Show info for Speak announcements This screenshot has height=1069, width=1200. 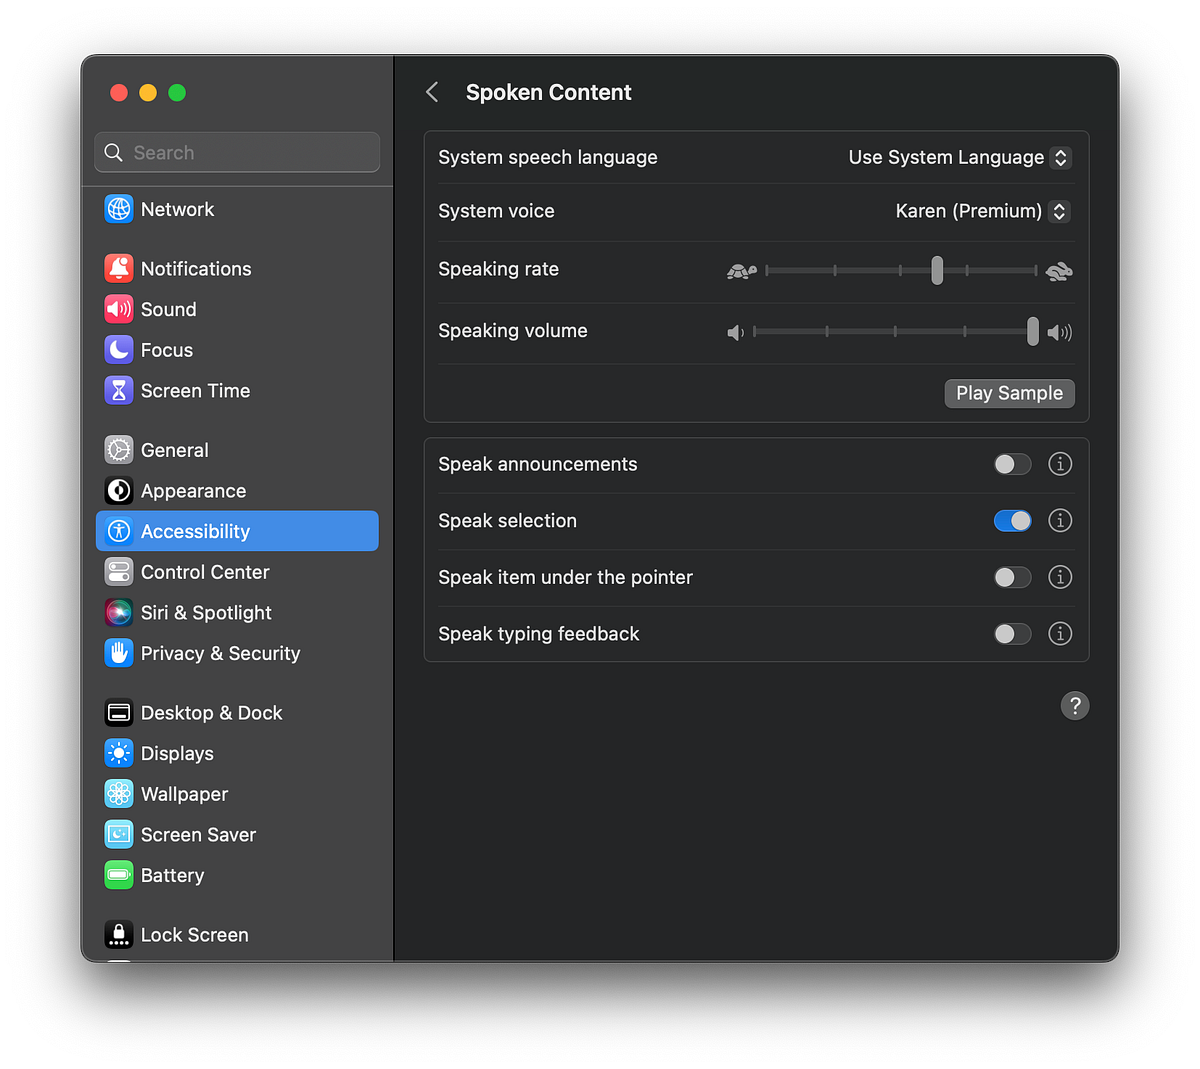point(1060,464)
